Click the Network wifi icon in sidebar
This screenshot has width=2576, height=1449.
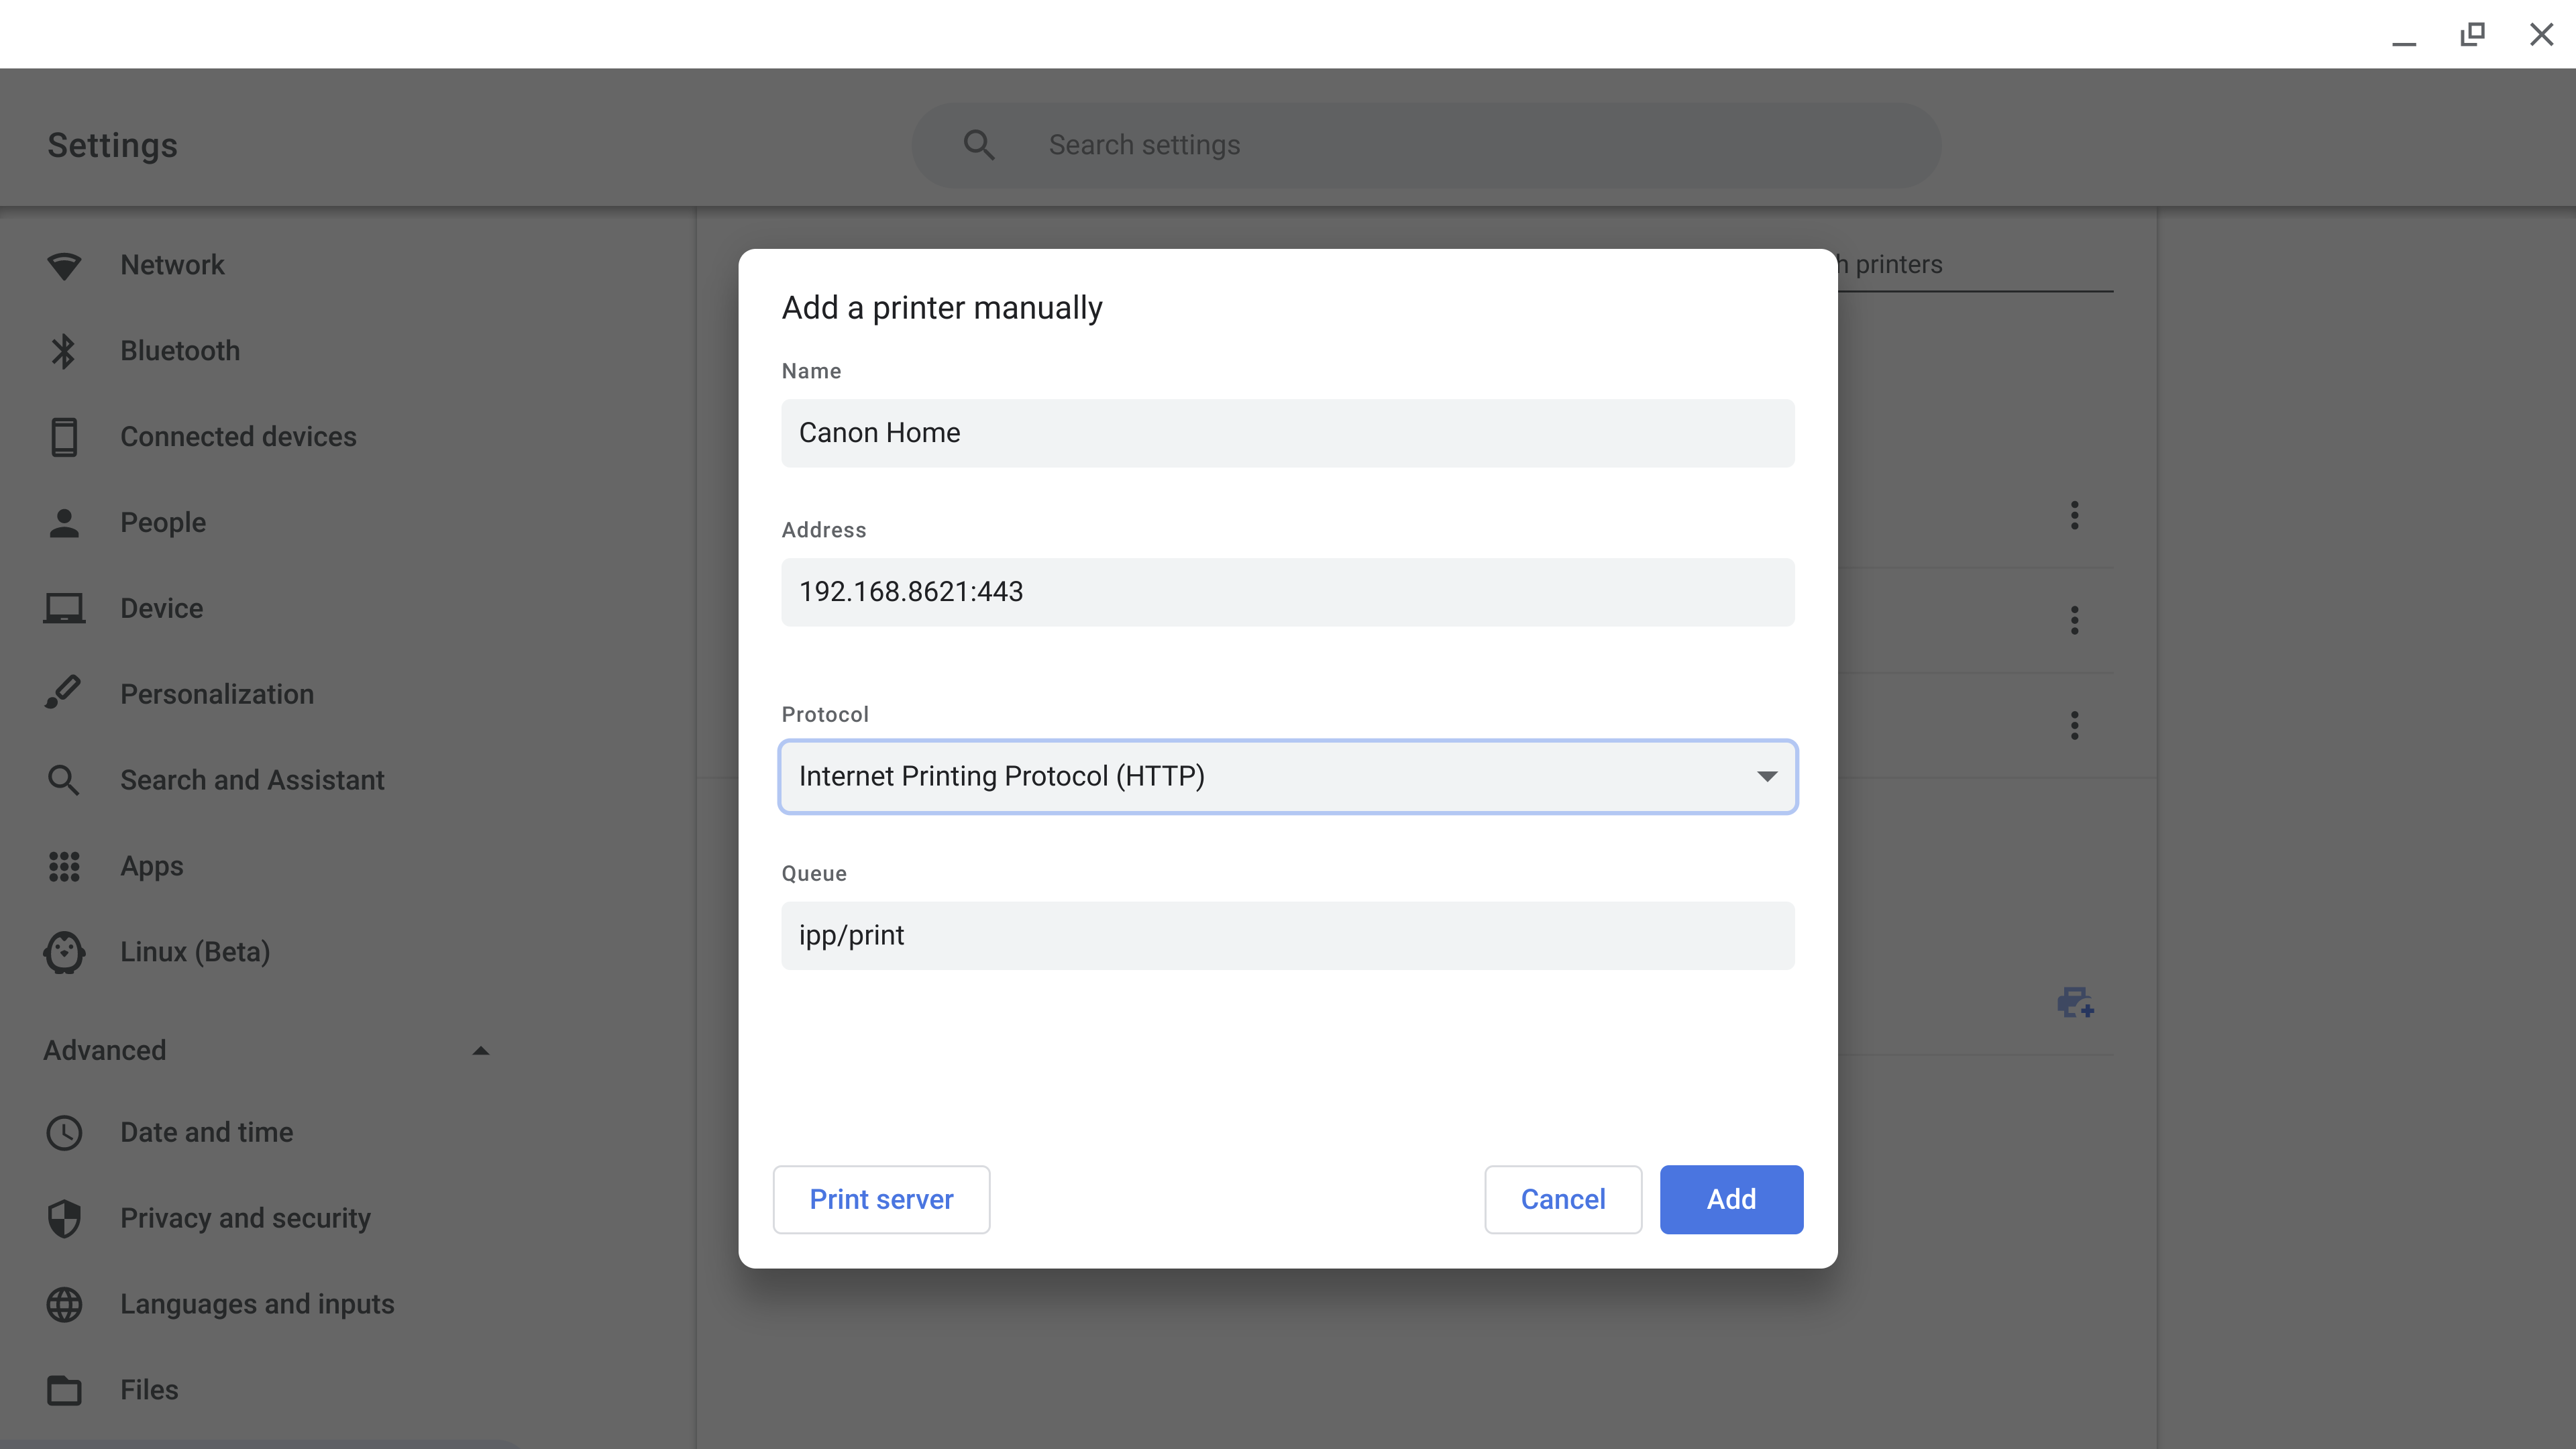click(x=64, y=265)
